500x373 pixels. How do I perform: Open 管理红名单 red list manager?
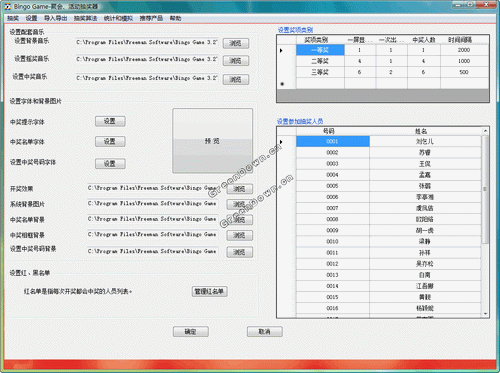tap(209, 292)
